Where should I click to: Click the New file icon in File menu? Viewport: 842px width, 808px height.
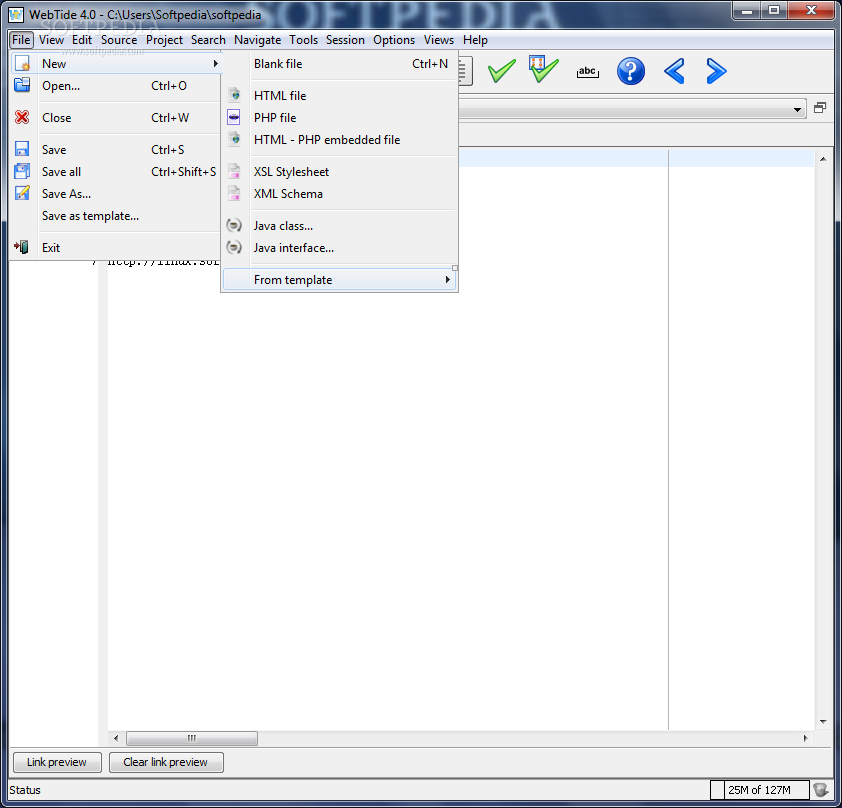tap(22, 63)
